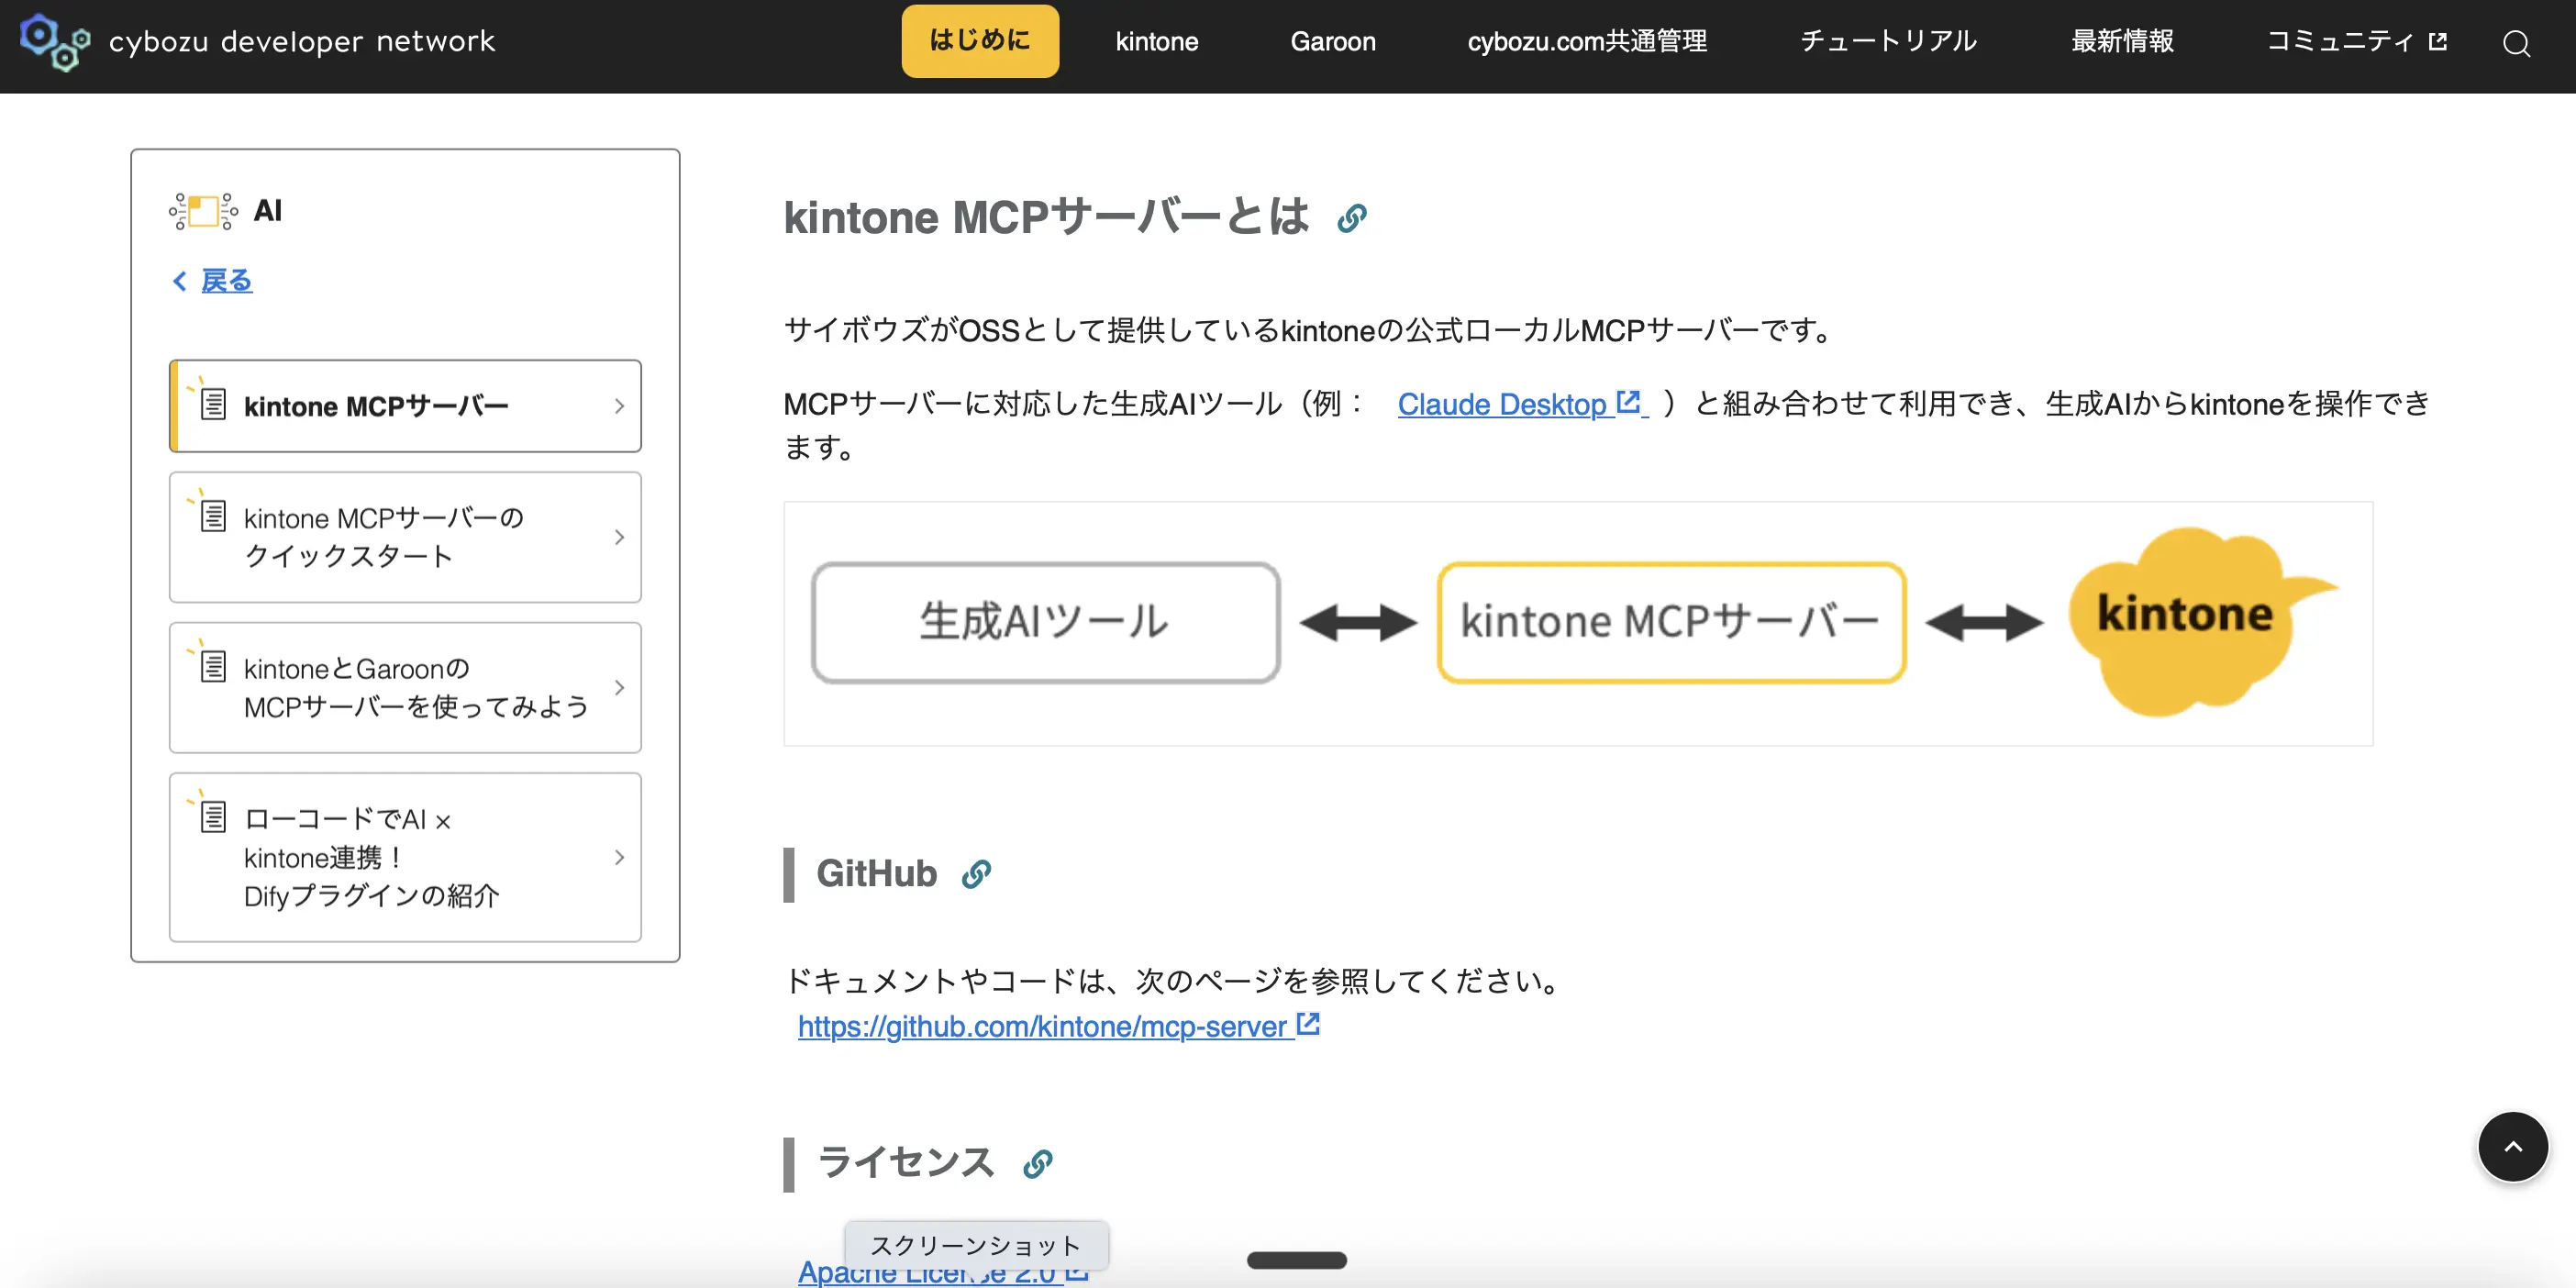Click the external link icon next to コミュニティ

tap(2438, 42)
